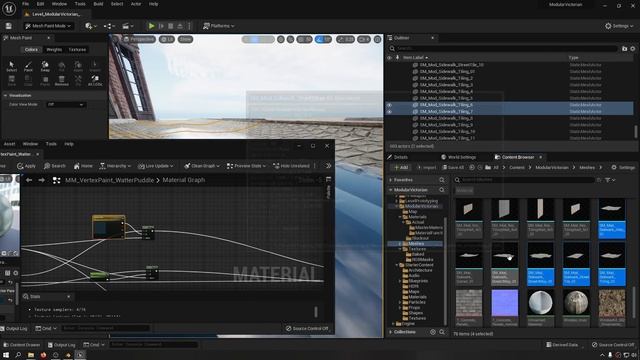Screen dimensions: 640x360
Task: Open the Hierarchy dropdown
Action: (115, 166)
